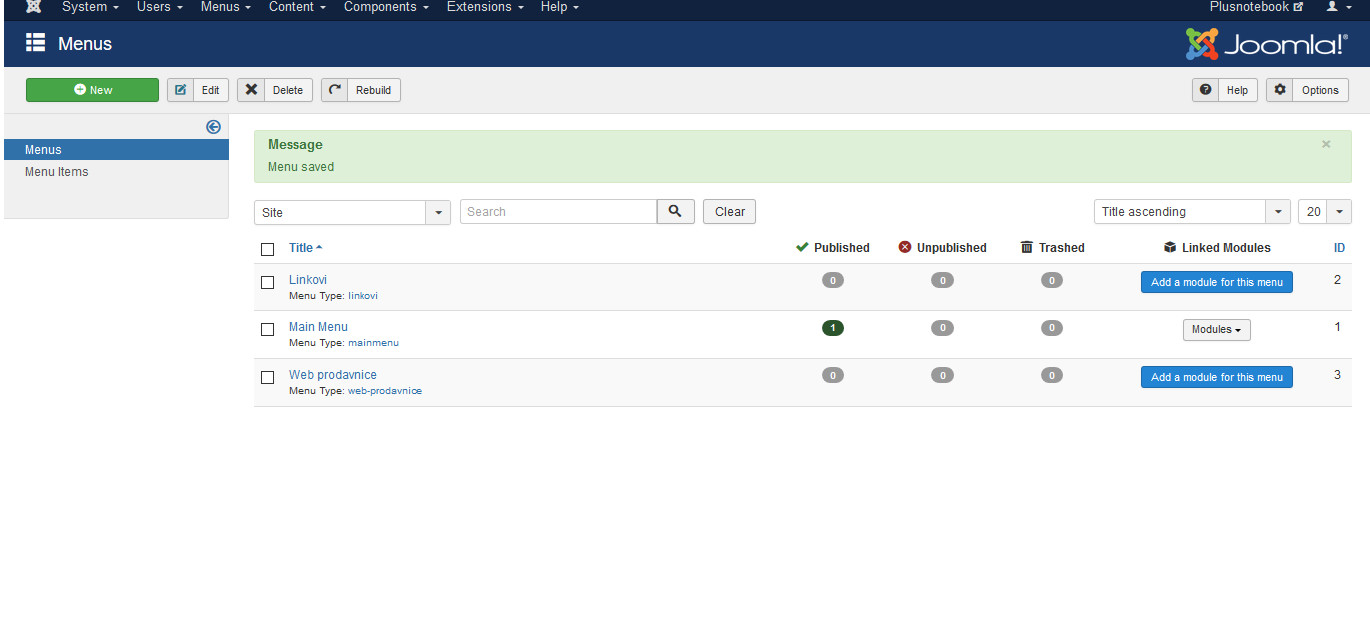Screen dimensions: 1370x618
Task: Click the green New button
Action: pos(92,90)
